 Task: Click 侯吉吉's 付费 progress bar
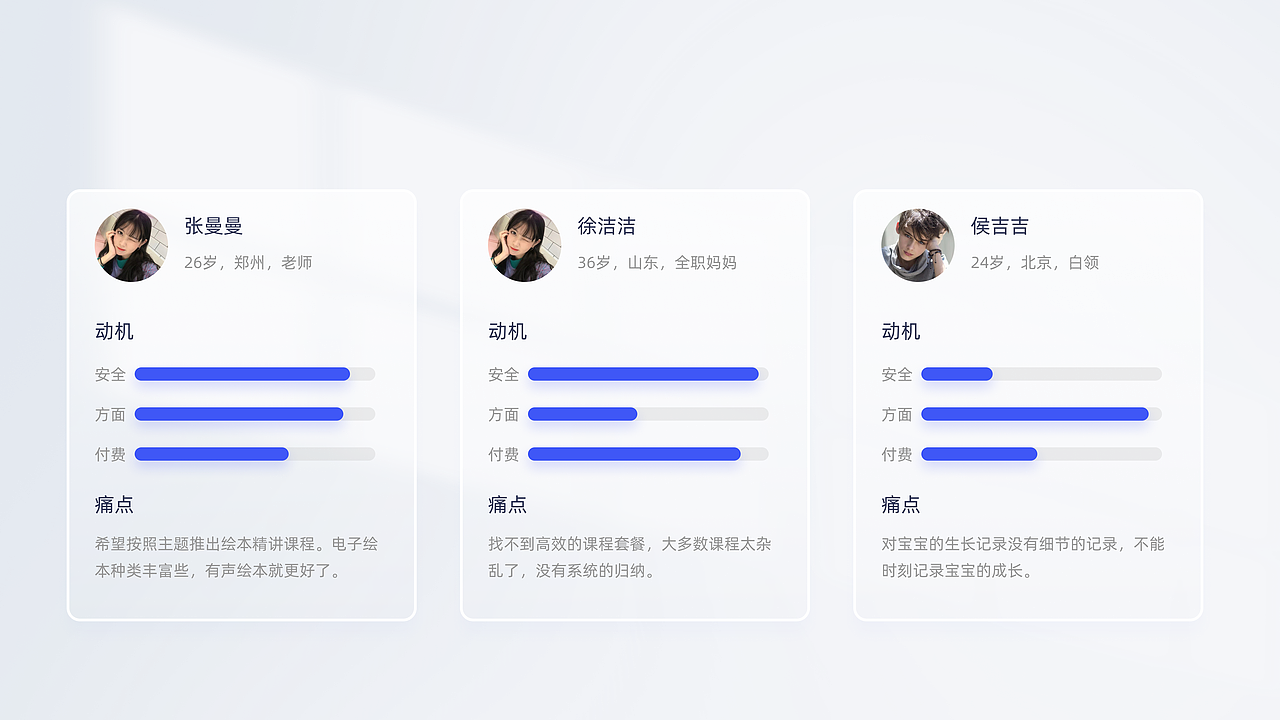pos(1040,454)
